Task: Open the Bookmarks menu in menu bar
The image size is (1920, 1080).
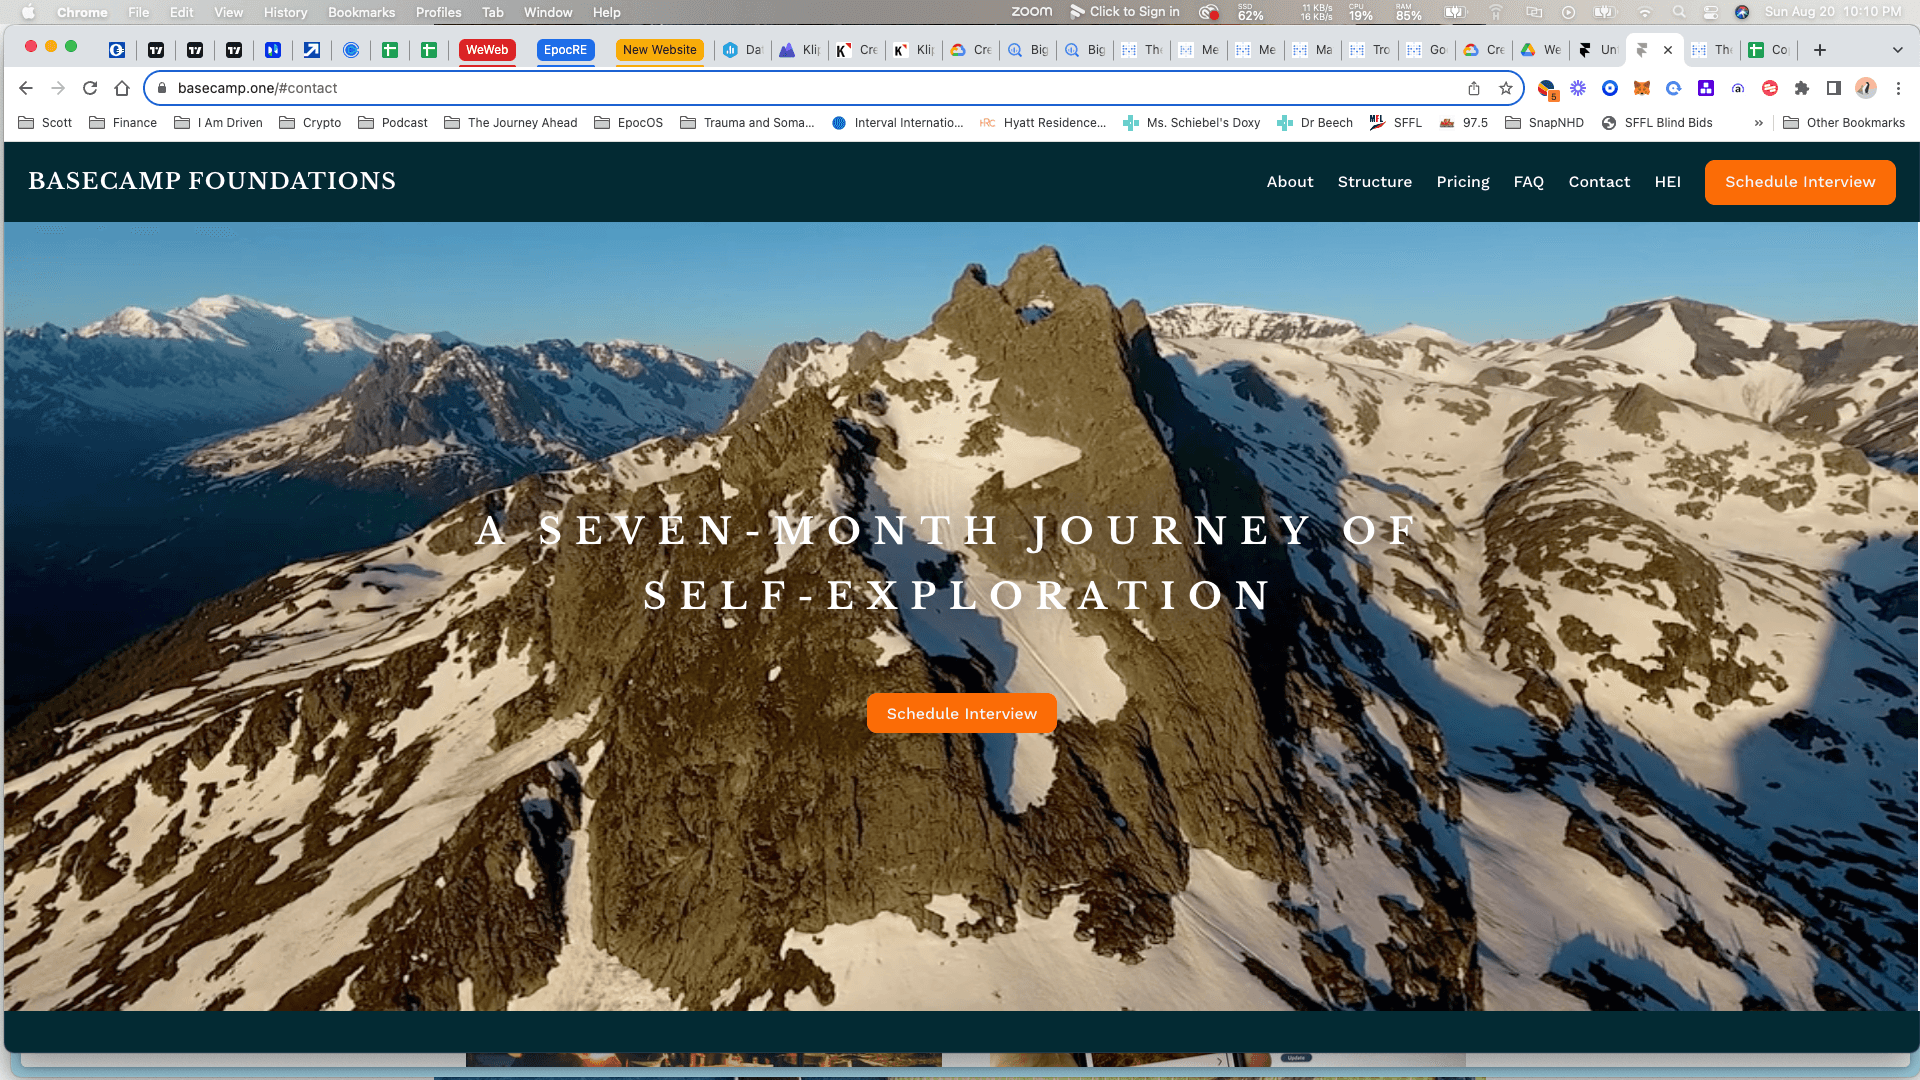Action: click(x=361, y=12)
